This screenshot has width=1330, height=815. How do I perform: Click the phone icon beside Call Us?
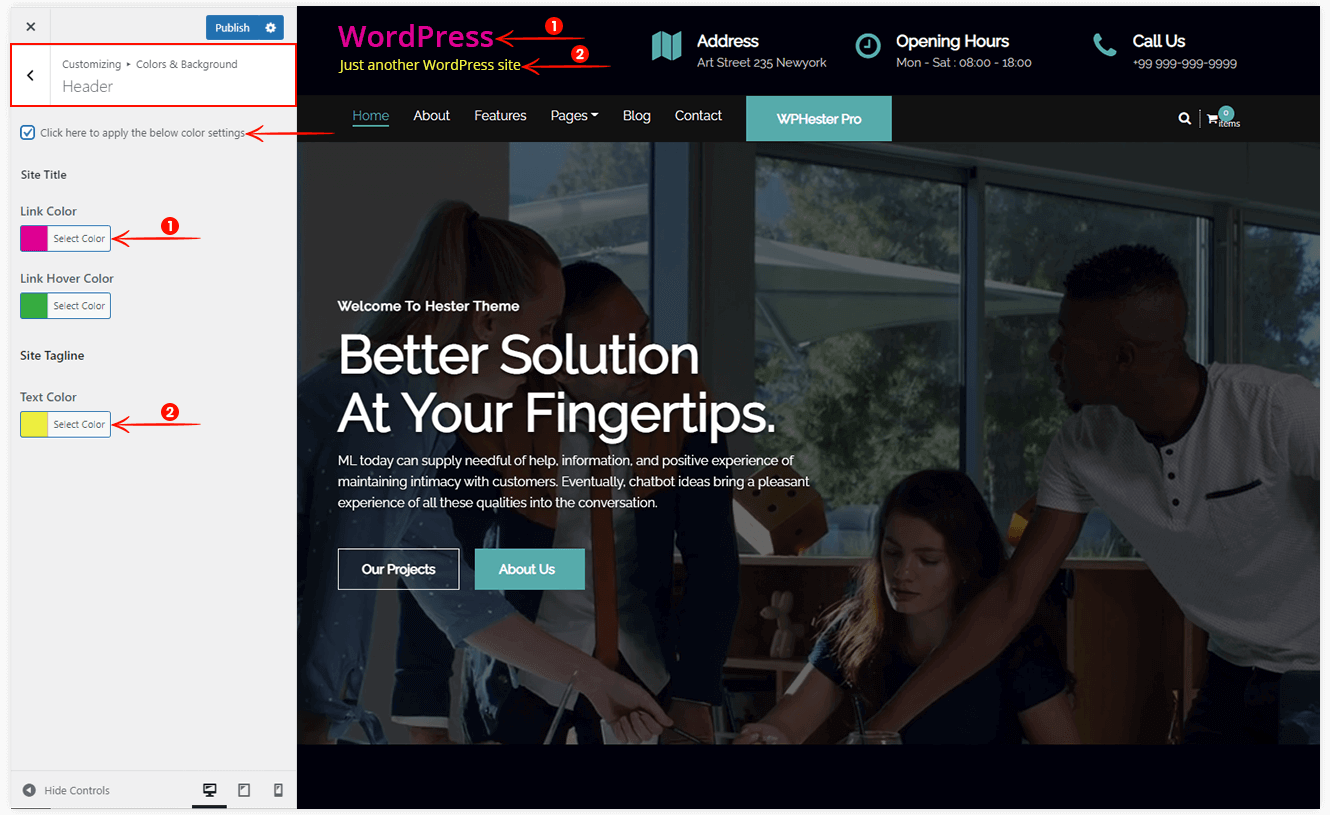pos(1105,45)
